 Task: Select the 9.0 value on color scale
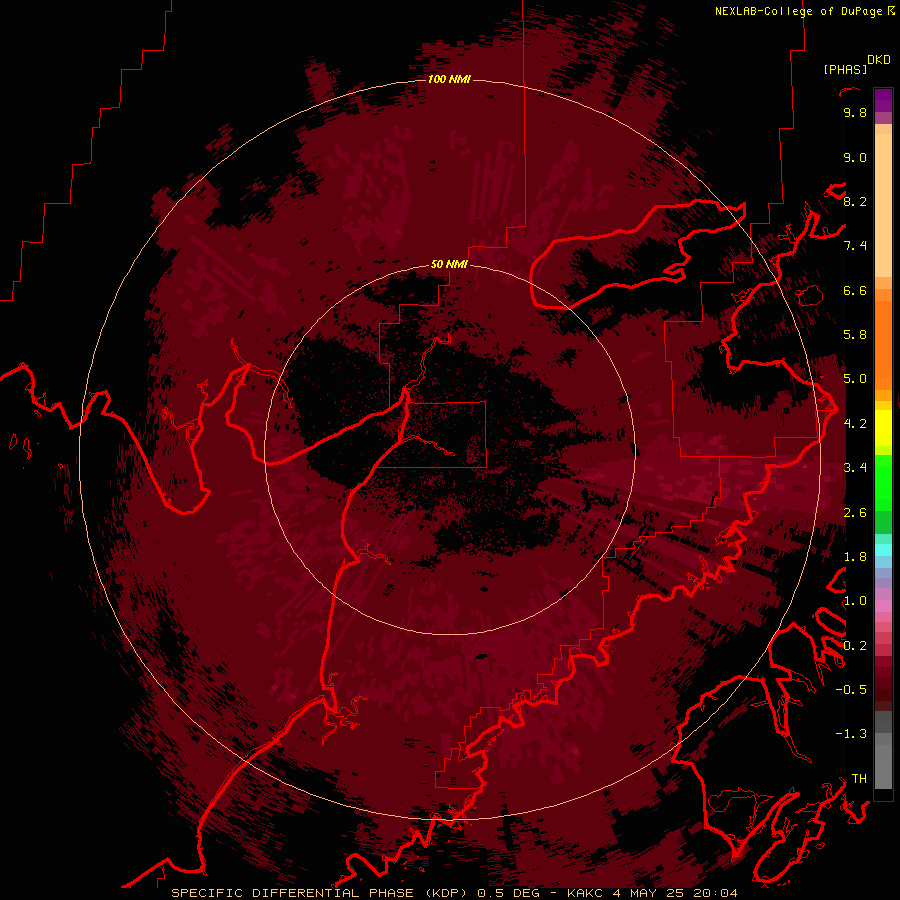tap(855, 157)
